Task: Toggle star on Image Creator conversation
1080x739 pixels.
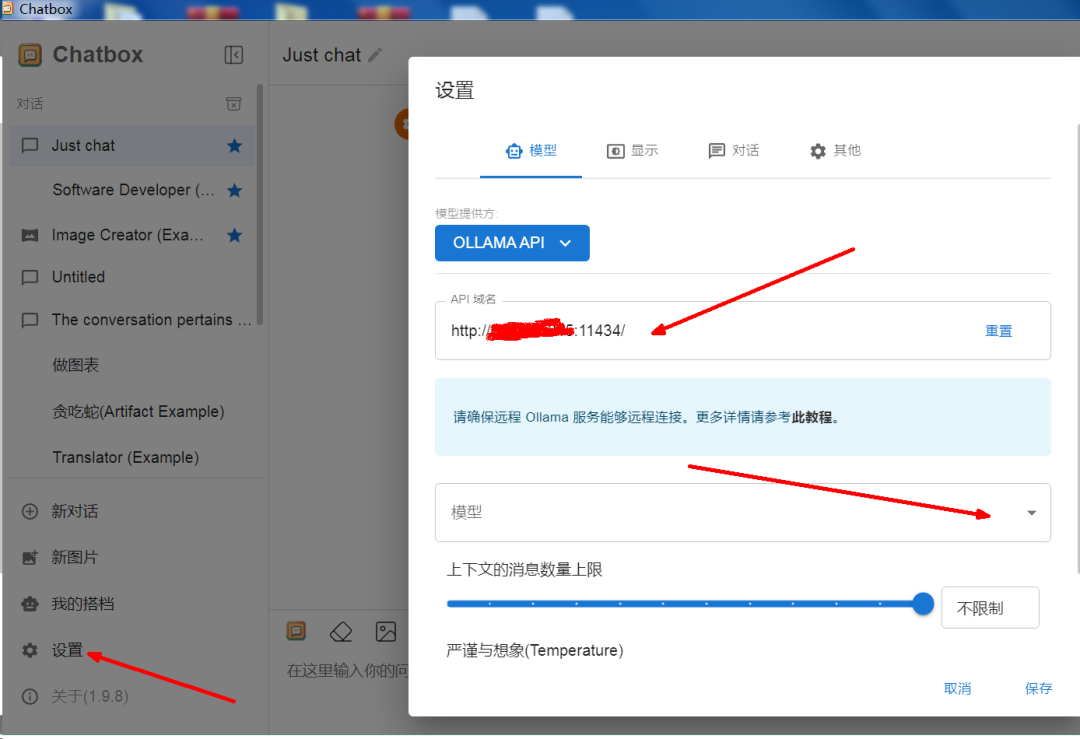Action: click(234, 235)
